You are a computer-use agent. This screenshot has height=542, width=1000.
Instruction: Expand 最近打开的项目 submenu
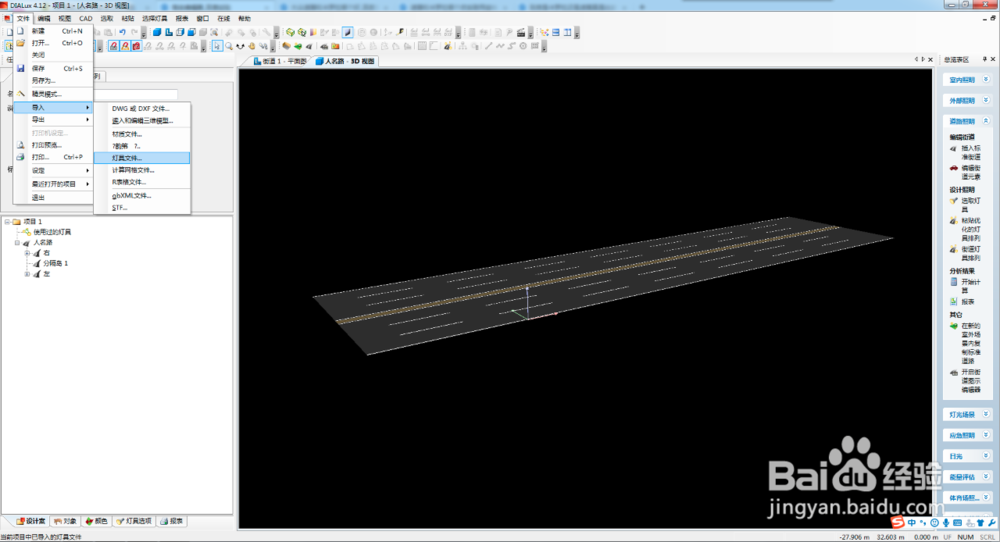point(54,184)
